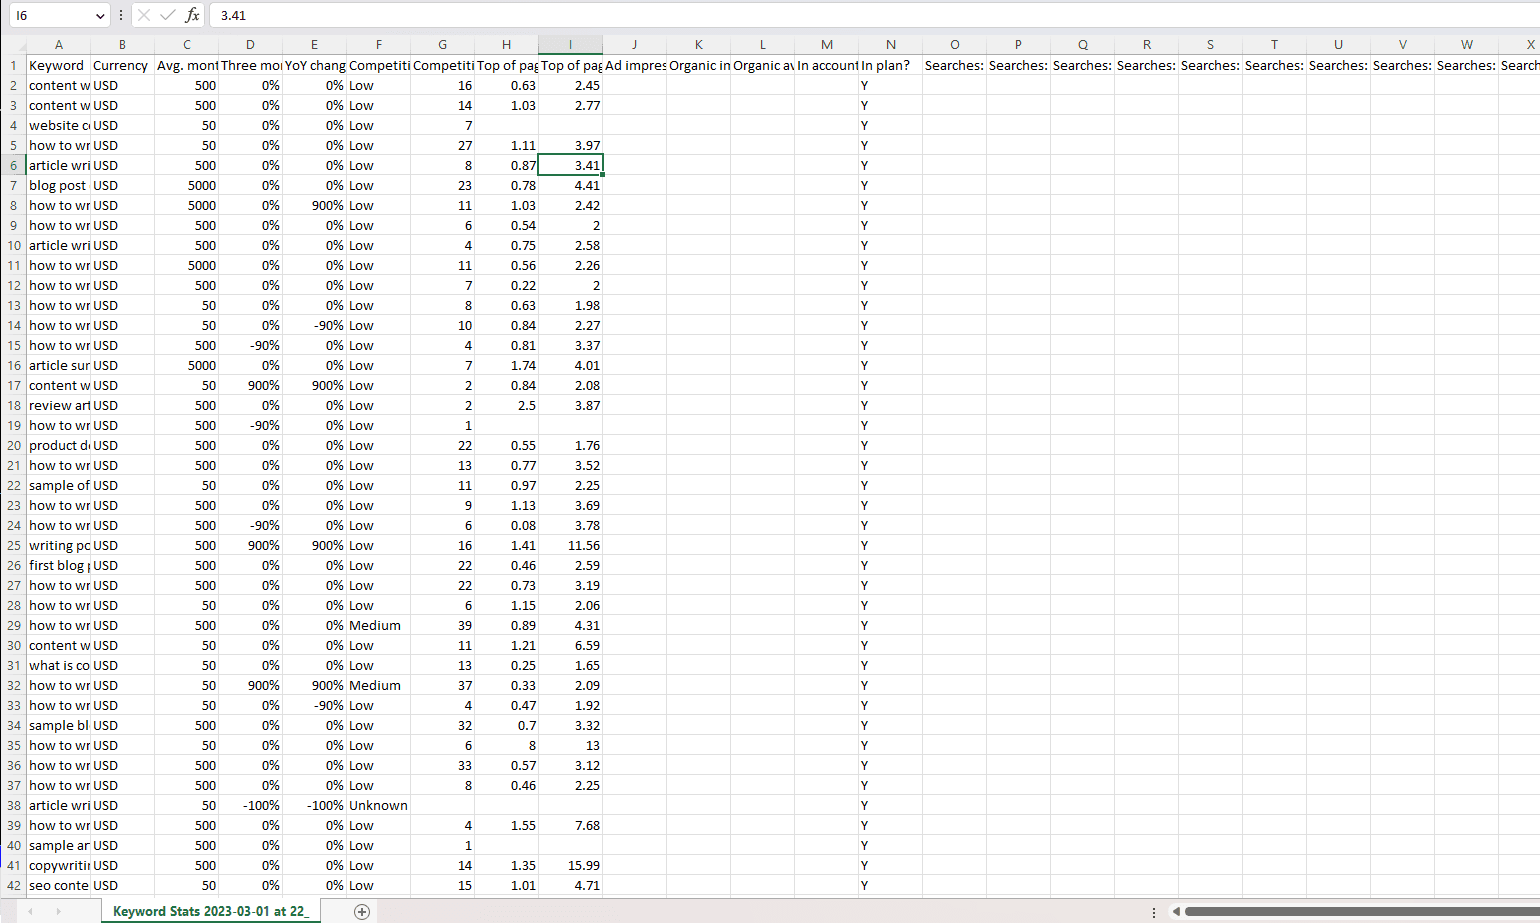Viewport: 1540px width, 923px height.
Task: Select row 6 by its header
Action: coord(13,165)
